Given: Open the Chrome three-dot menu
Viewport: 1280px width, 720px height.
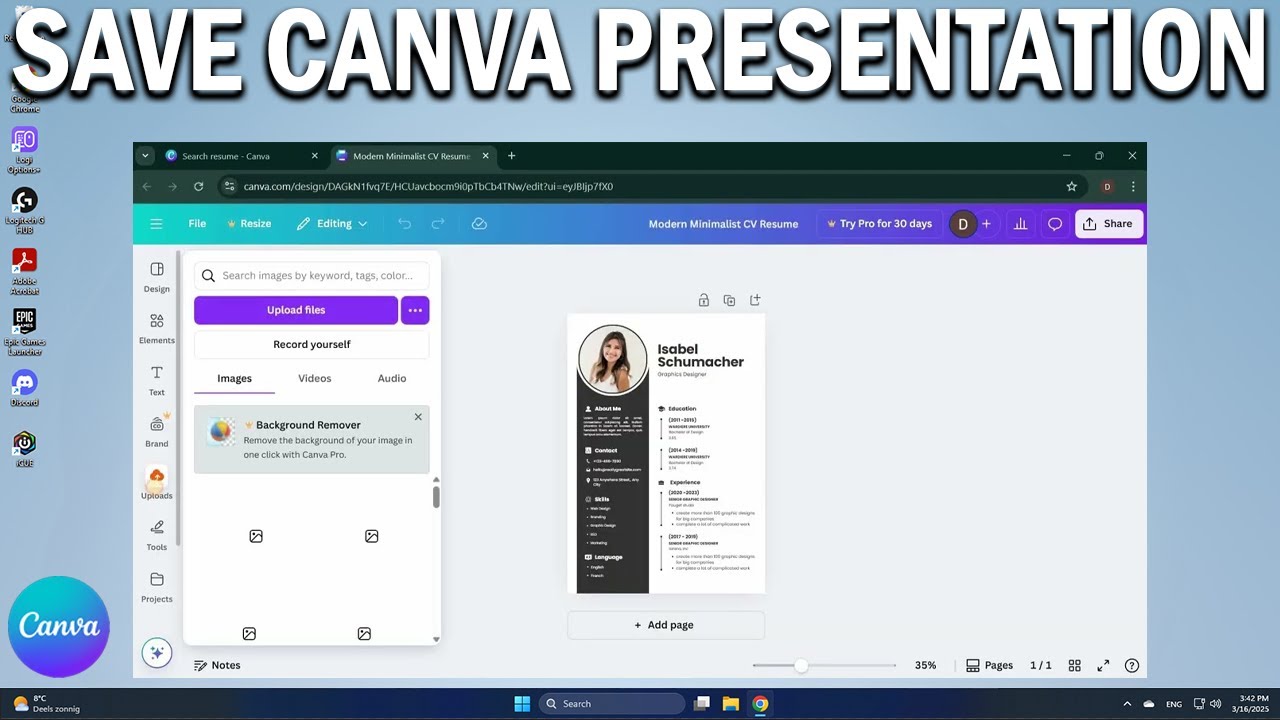Looking at the screenshot, I should [x=1133, y=186].
